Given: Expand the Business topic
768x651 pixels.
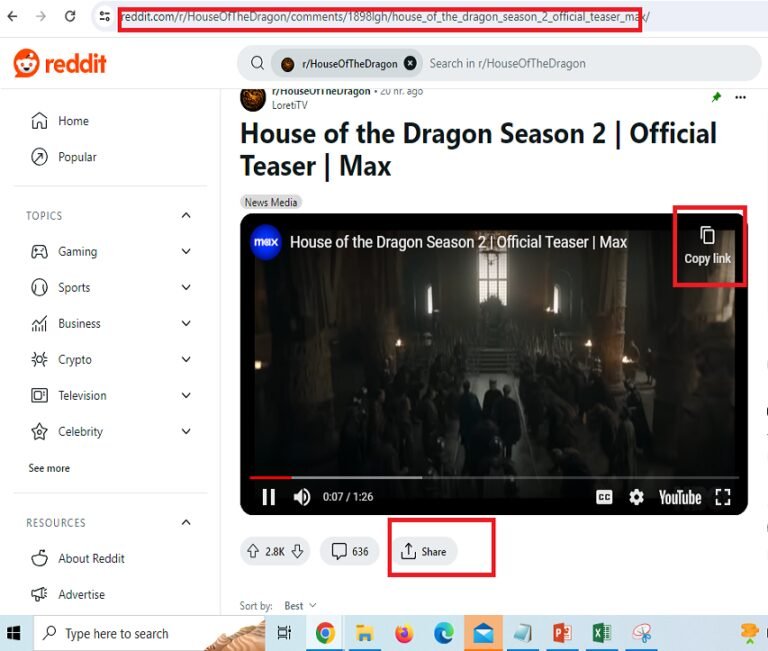Looking at the screenshot, I should pos(186,323).
